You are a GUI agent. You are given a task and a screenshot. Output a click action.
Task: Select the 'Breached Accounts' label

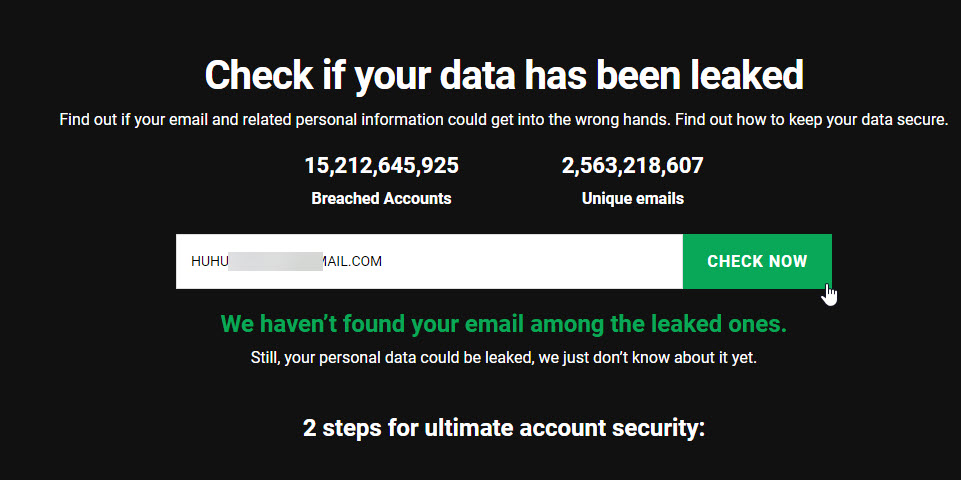click(381, 198)
